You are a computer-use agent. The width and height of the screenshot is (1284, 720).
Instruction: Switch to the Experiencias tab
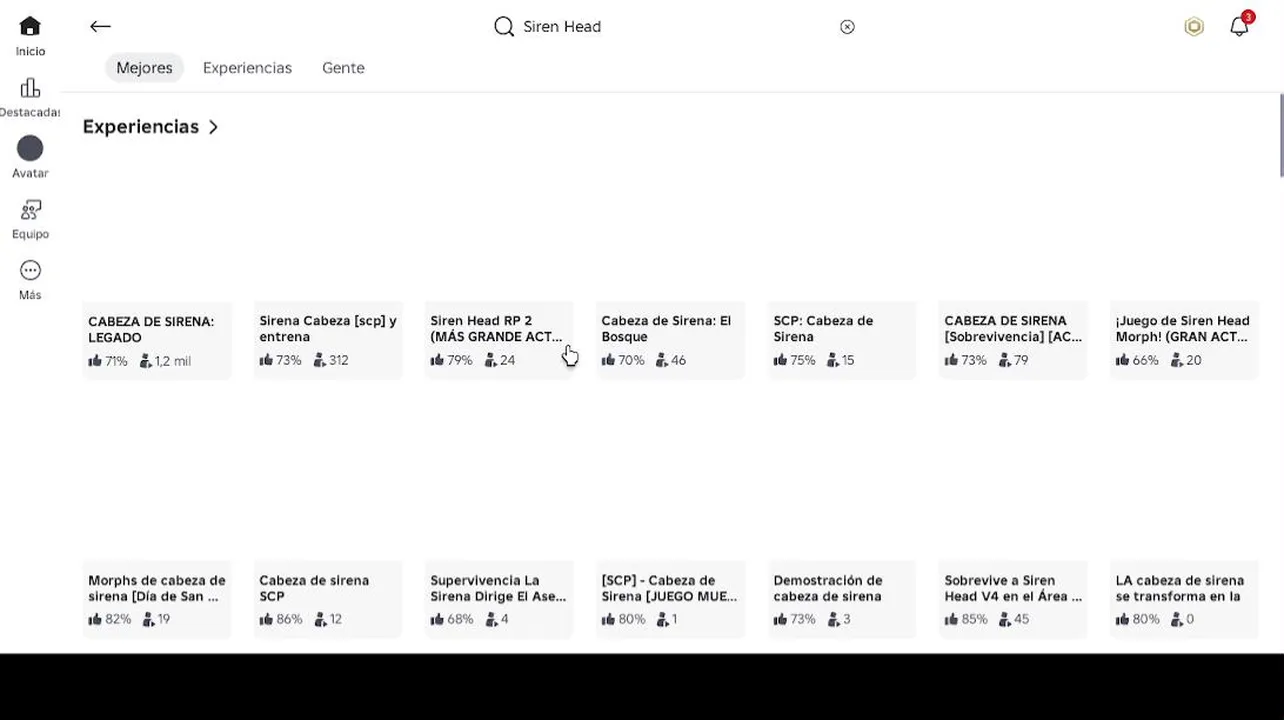(x=247, y=68)
